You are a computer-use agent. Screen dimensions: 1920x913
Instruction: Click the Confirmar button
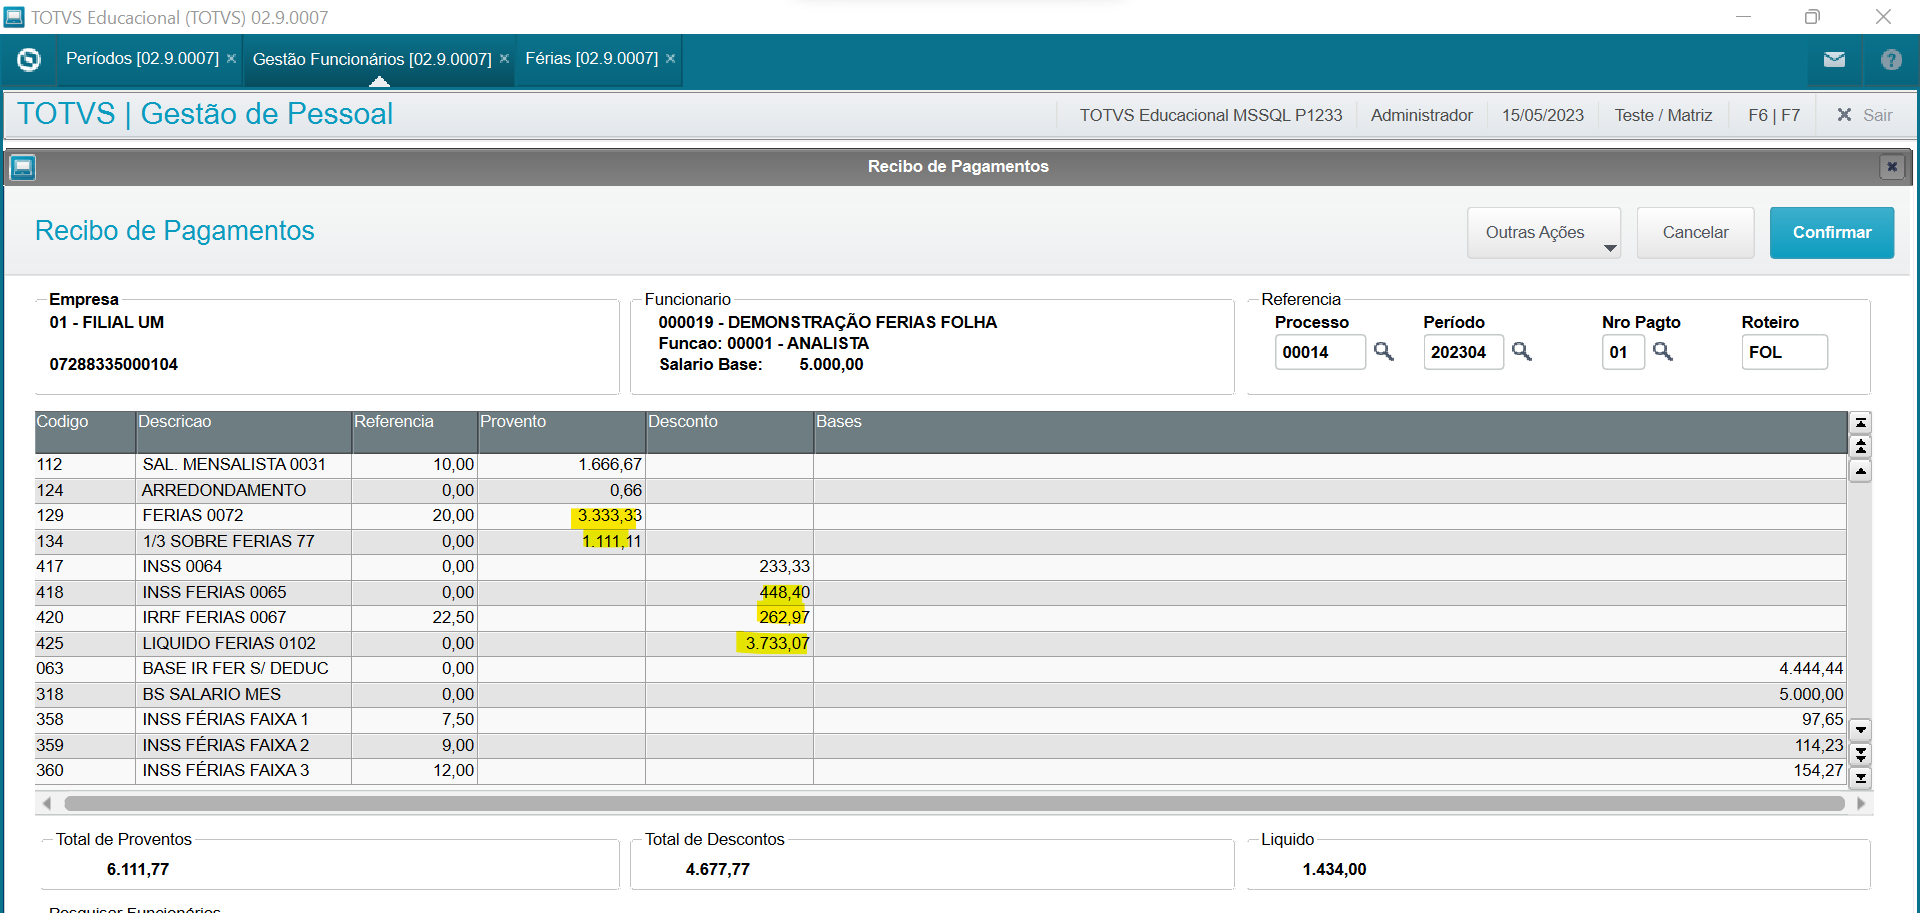[x=1832, y=233]
